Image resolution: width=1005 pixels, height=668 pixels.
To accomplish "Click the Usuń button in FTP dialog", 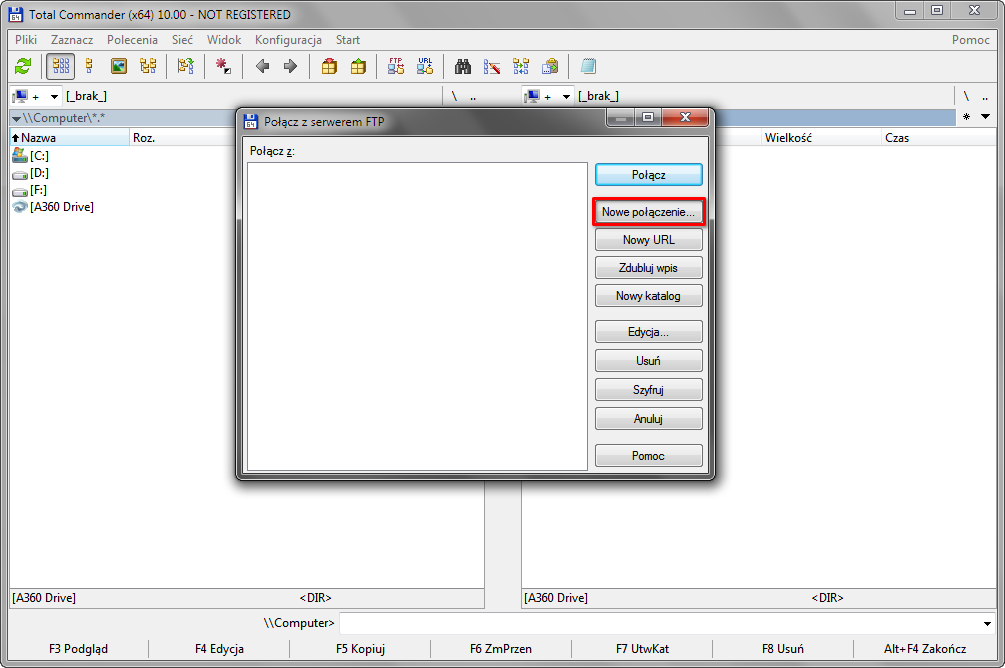I will point(649,361).
